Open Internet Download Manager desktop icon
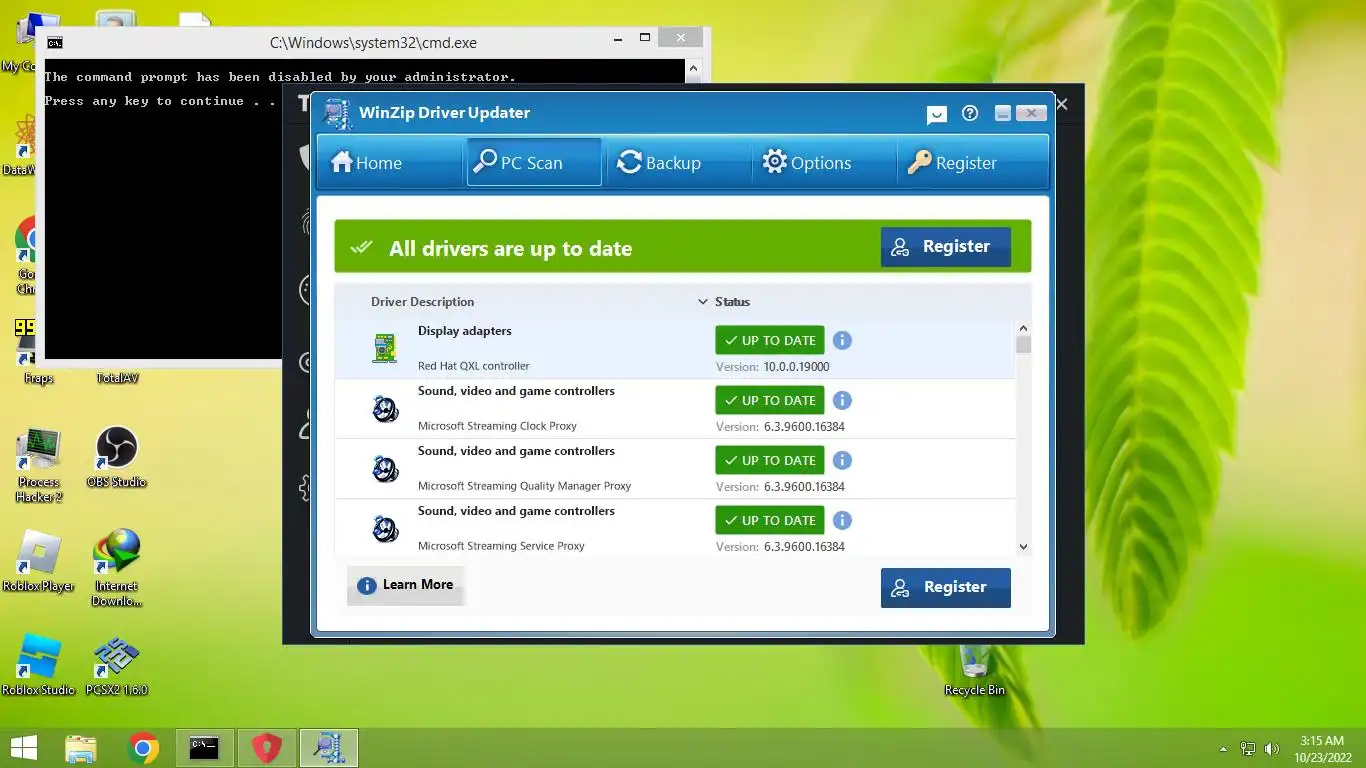Viewport: 1366px width, 768px height. 117,569
